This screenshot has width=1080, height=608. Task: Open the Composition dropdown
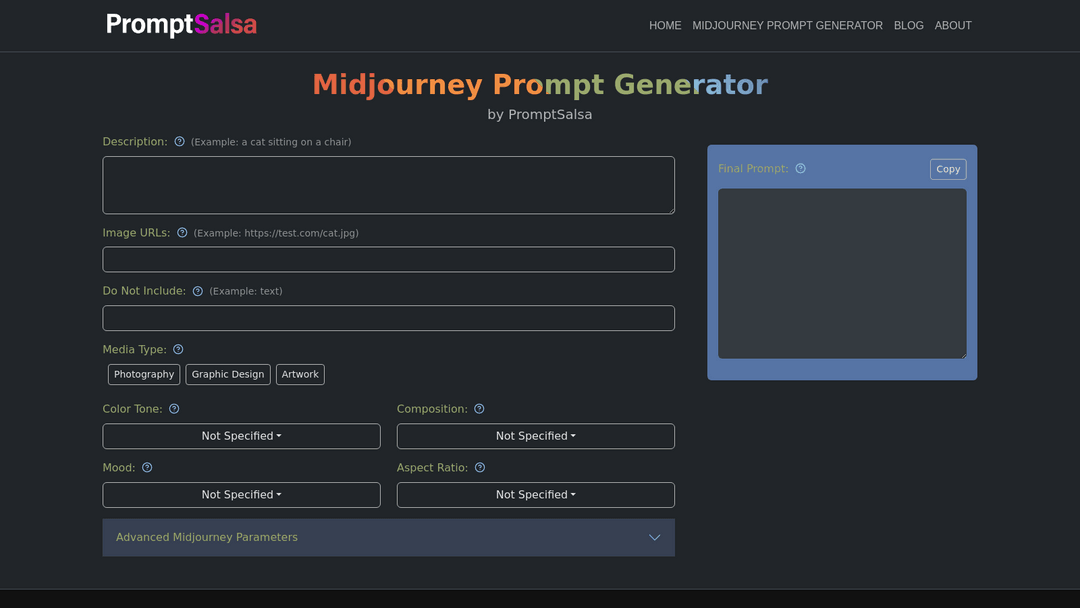(536, 436)
